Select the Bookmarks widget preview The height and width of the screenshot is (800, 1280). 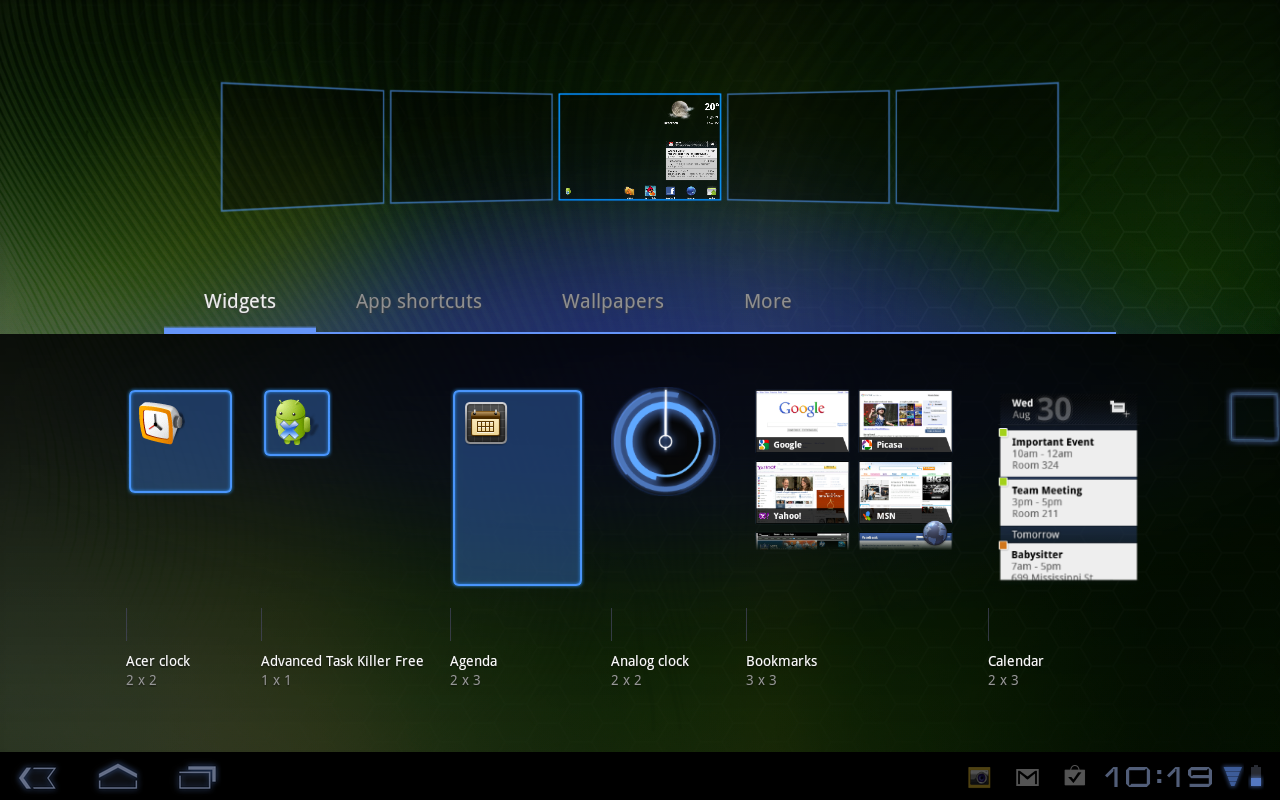[x=853, y=469]
